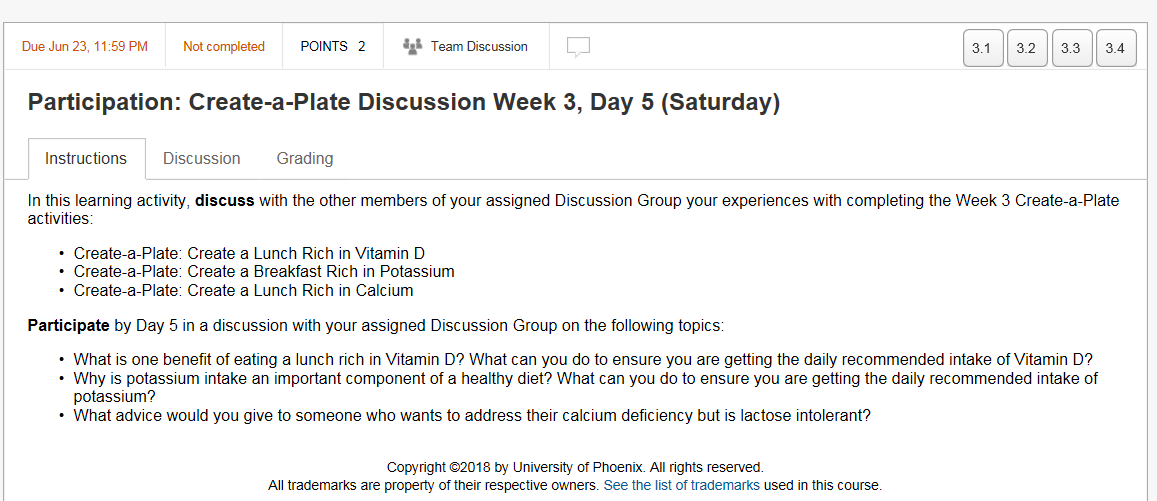
Task: Click 'Create a Breakfast Rich in Potassium' item
Action: pos(264,271)
